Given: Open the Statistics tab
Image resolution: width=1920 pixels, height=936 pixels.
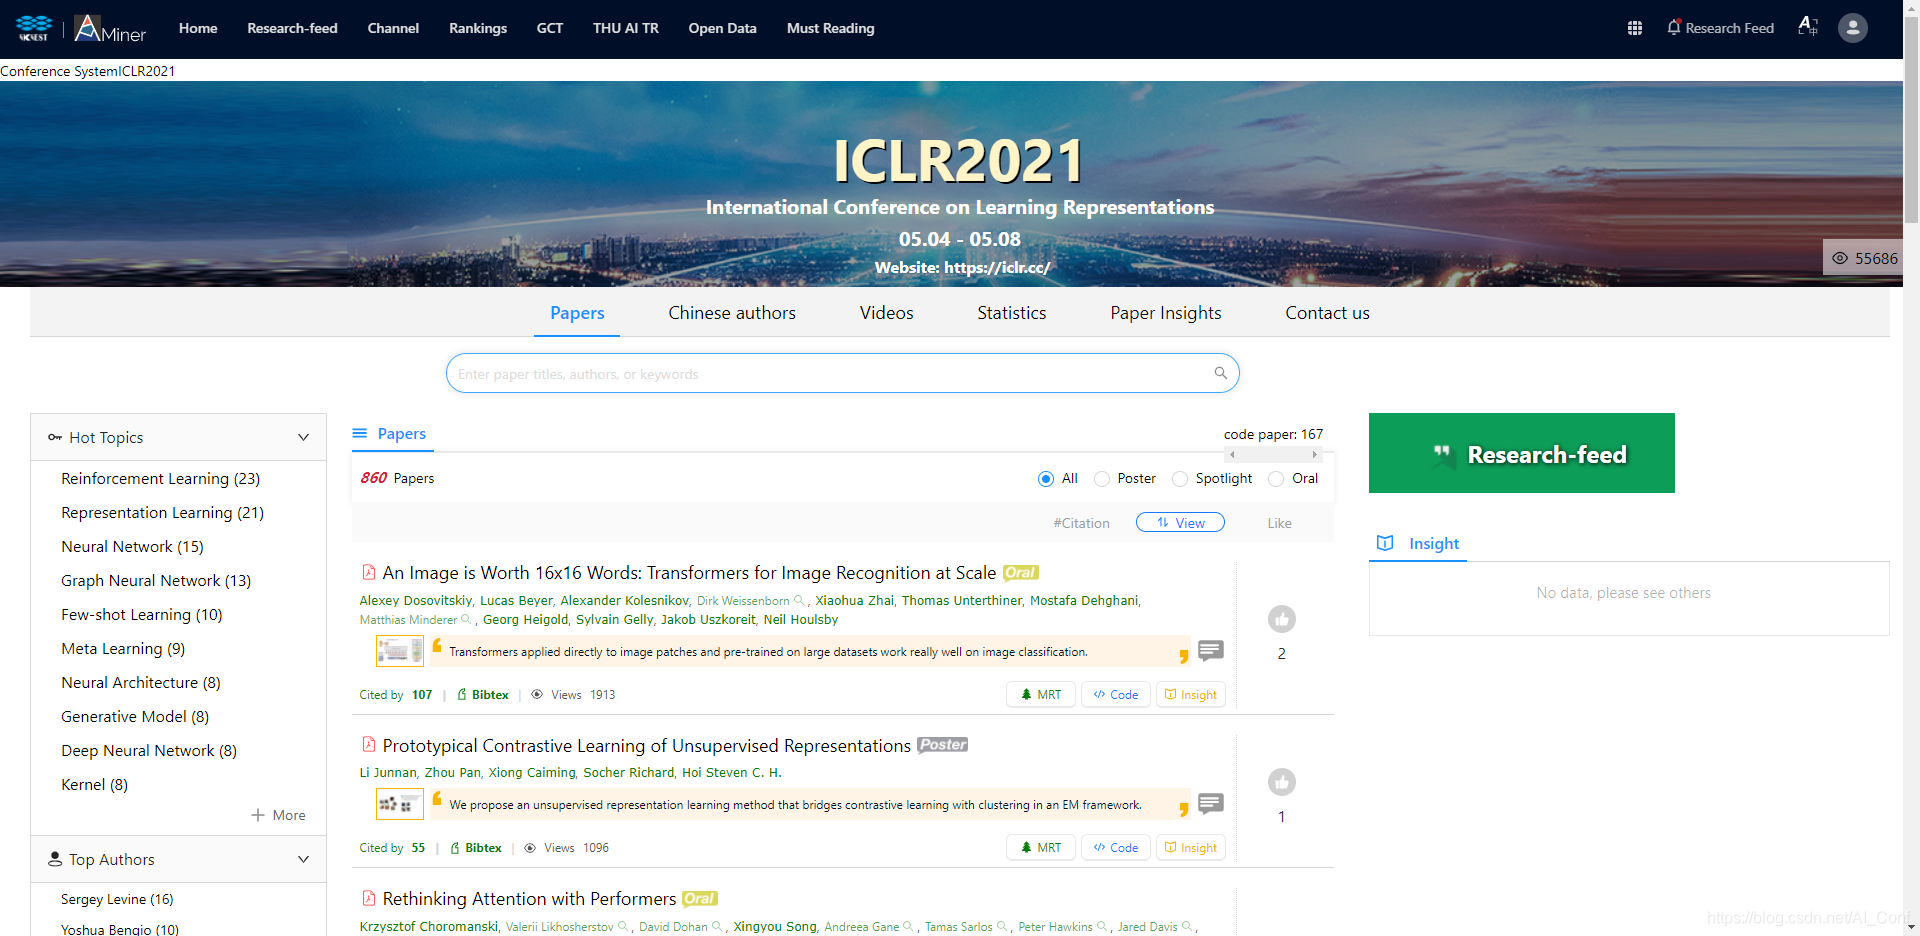Looking at the screenshot, I should click(1011, 313).
